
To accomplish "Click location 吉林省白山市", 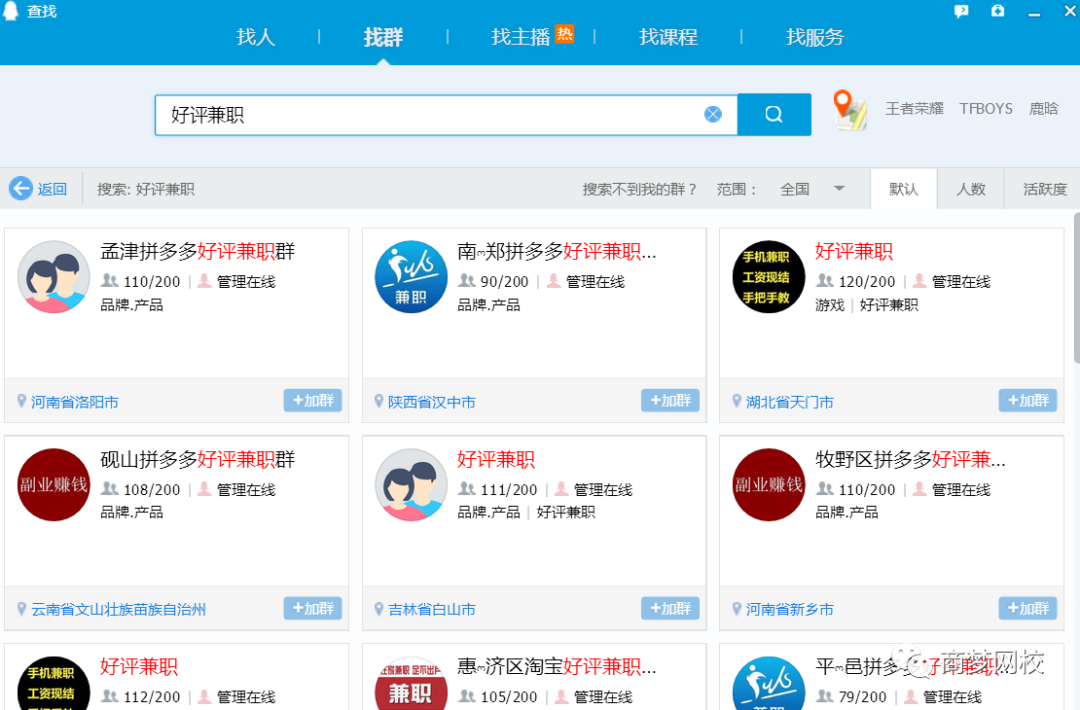I will click(x=432, y=609).
